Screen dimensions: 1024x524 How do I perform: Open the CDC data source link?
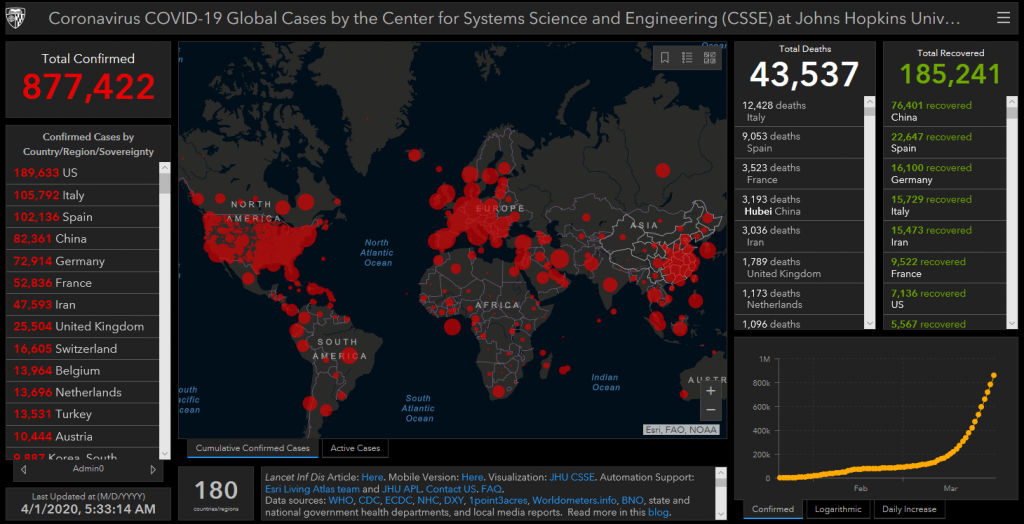coord(370,500)
